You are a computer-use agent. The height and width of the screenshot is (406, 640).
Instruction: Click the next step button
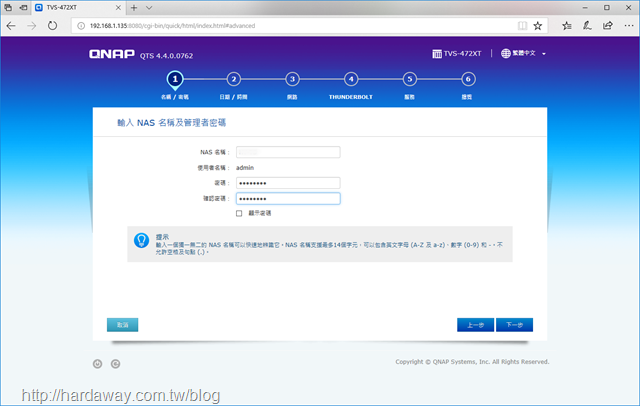514,325
